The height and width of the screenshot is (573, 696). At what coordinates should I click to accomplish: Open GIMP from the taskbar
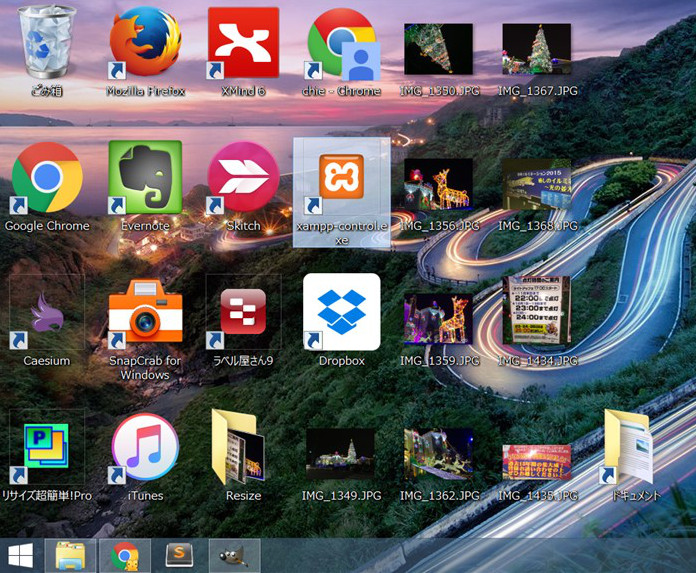pyautogui.click(x=234, y=555)
